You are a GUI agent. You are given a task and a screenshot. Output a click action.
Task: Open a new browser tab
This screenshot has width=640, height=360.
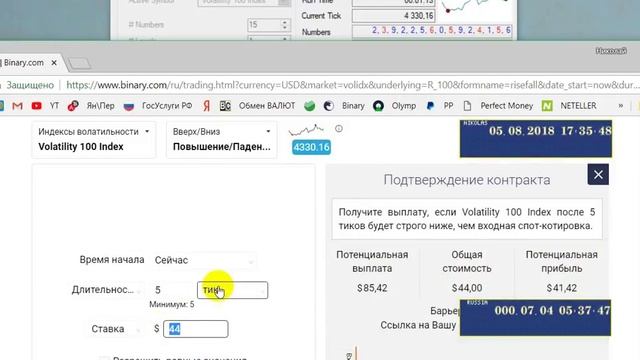(79, 63)
